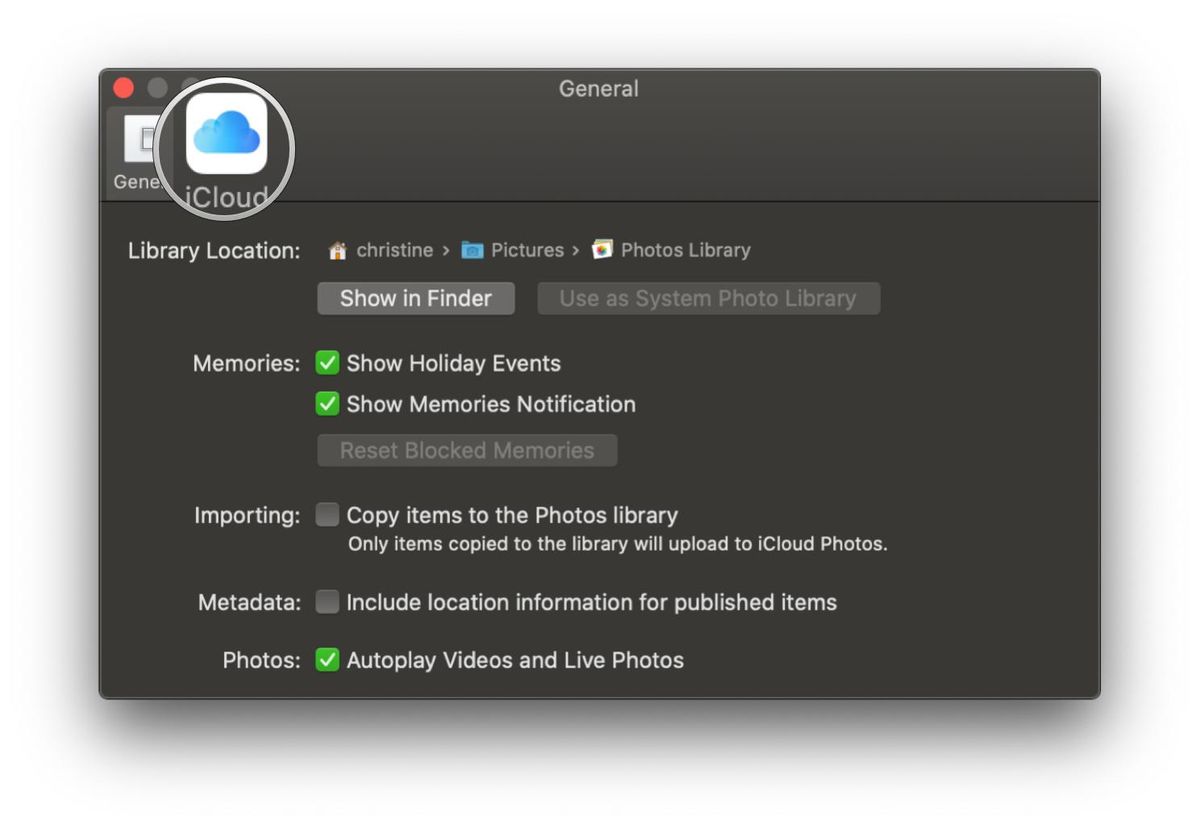Click the Memories label
This screenshot has width=1200, height=829.
(246, 363)
